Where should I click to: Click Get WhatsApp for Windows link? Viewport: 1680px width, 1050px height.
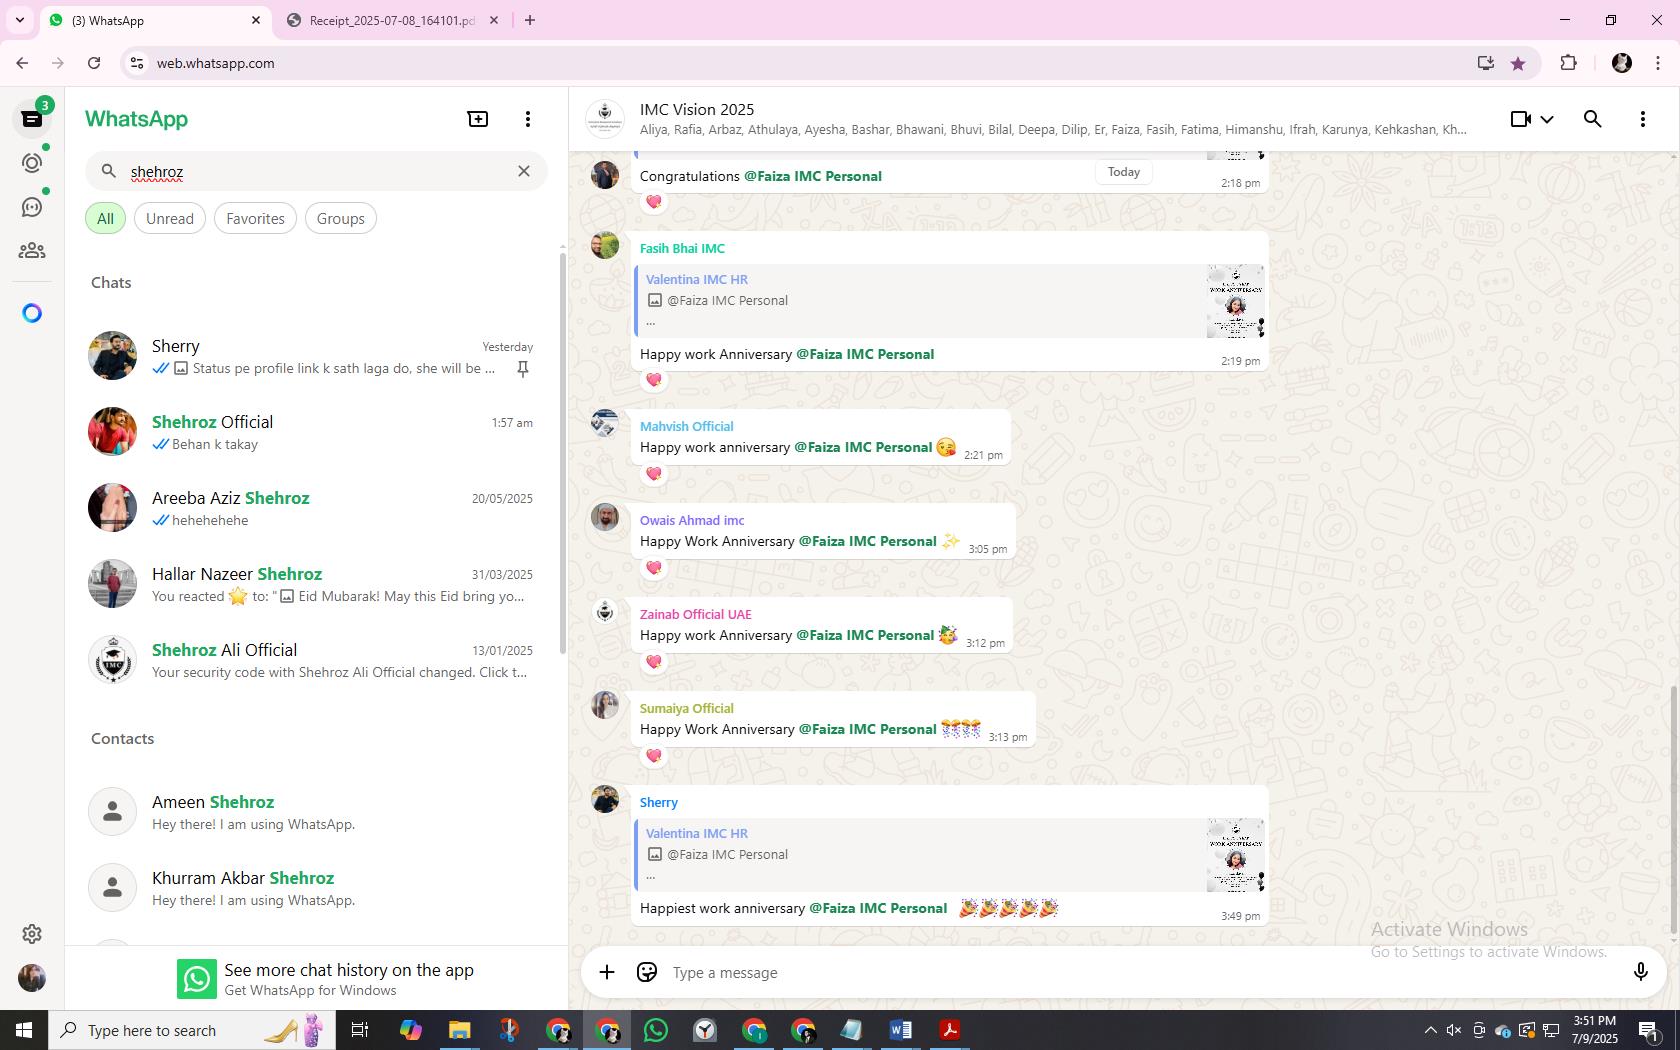(x=310, y=990)
